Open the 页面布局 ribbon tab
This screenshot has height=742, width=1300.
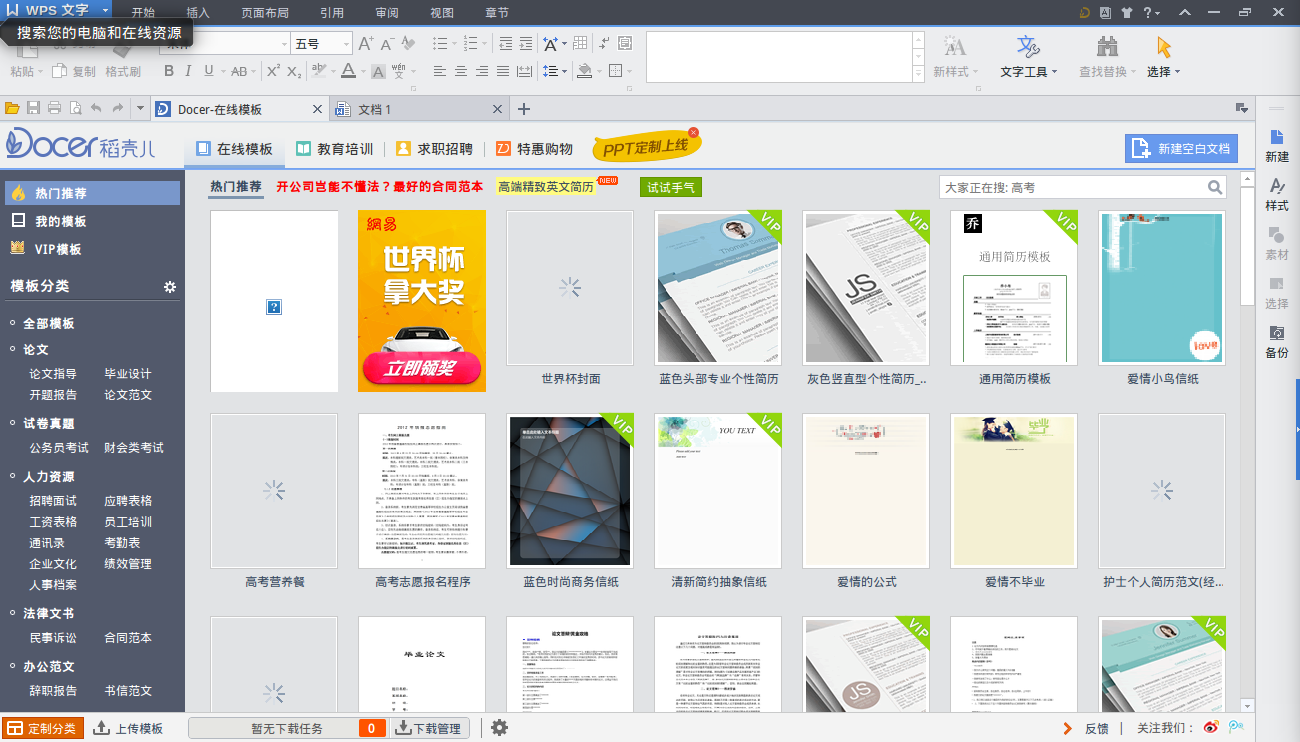[x=265, y=13]
